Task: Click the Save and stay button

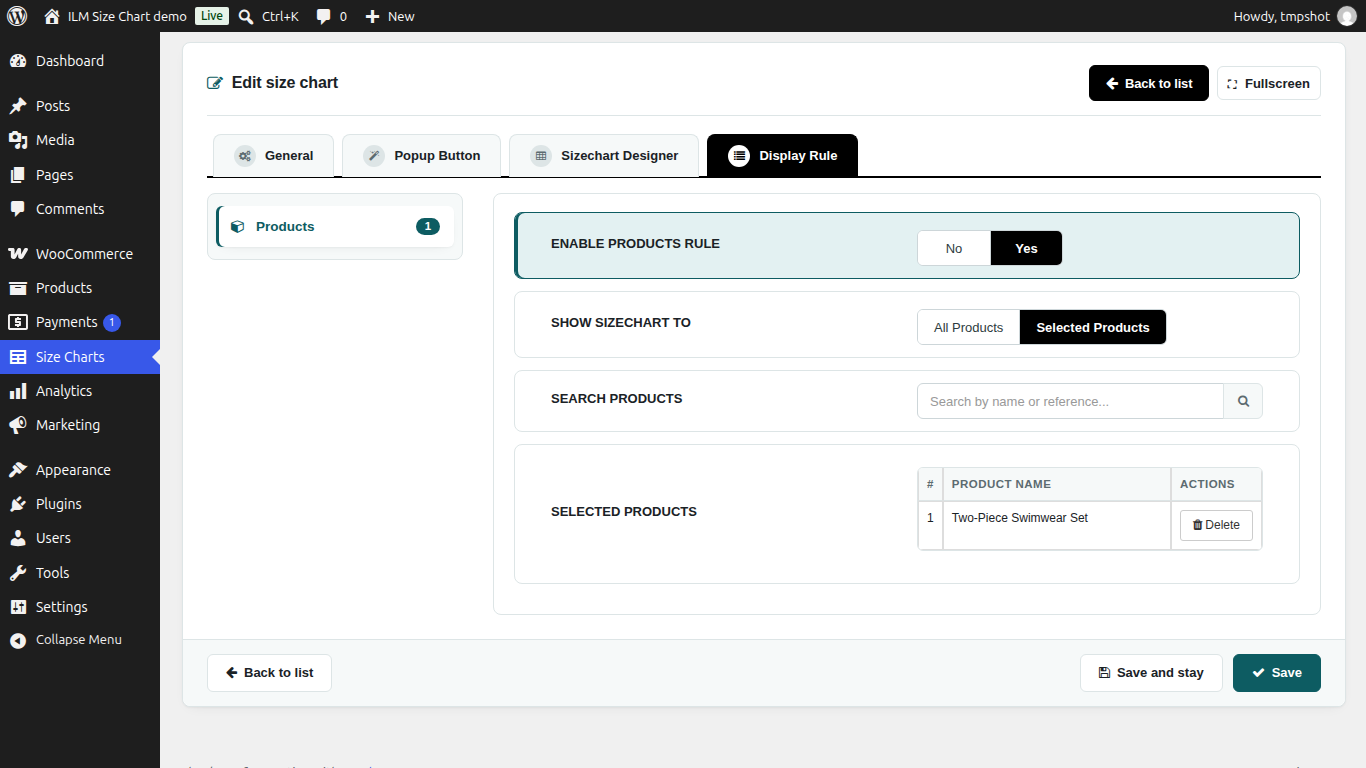Action: click(x=1151, y=673)
